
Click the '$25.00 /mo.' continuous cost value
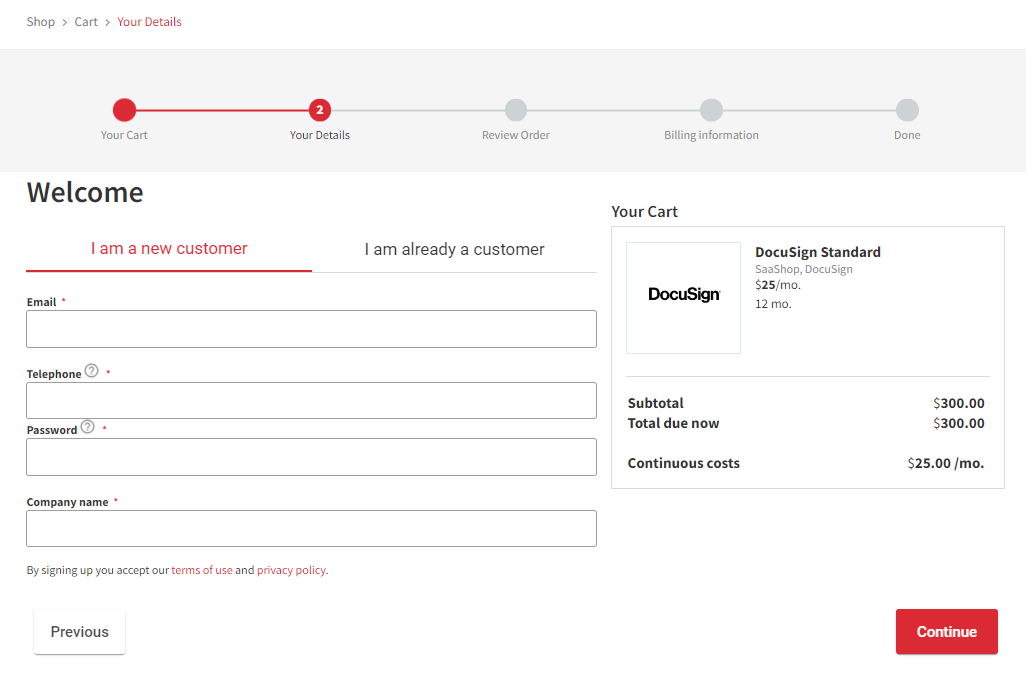coord(946,463)
